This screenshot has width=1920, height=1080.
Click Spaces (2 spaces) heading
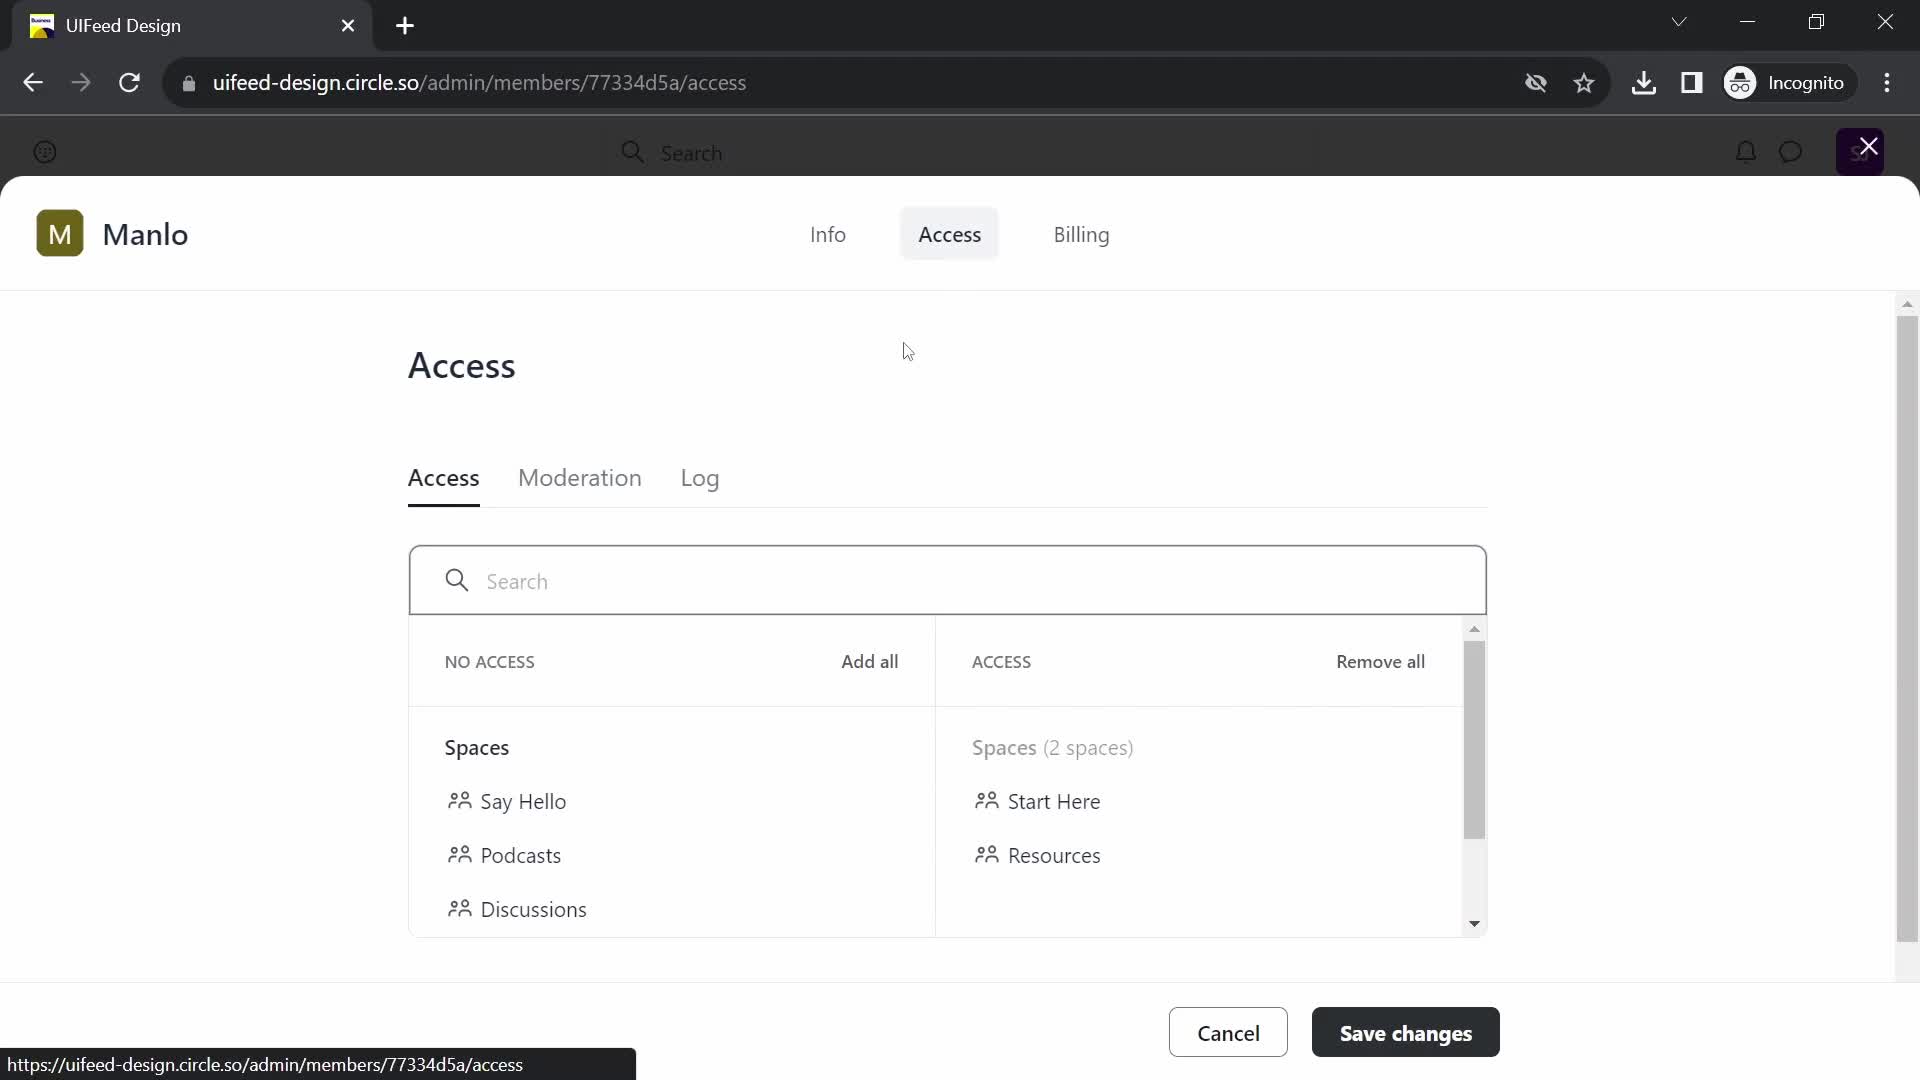click(1052, 748)
